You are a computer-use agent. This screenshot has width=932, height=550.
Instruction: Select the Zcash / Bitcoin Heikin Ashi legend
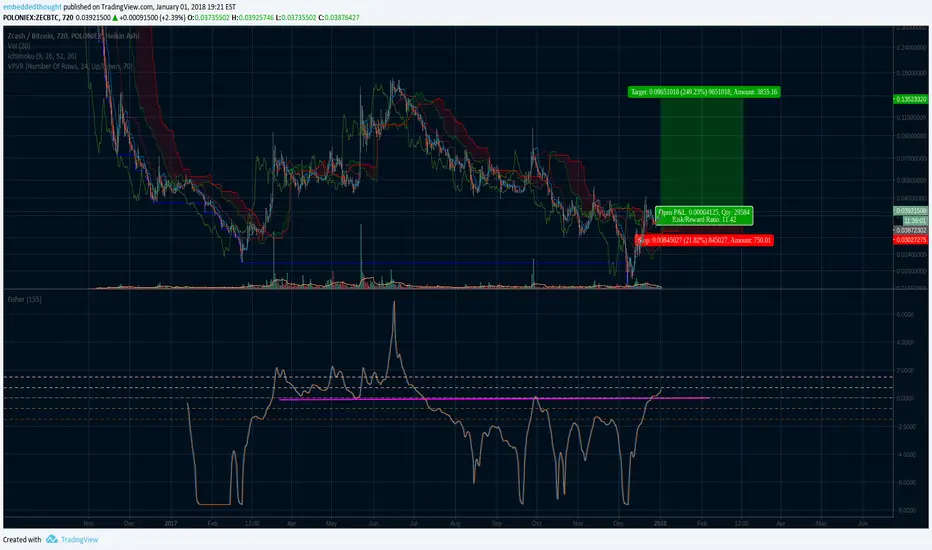tap(73, 36)
